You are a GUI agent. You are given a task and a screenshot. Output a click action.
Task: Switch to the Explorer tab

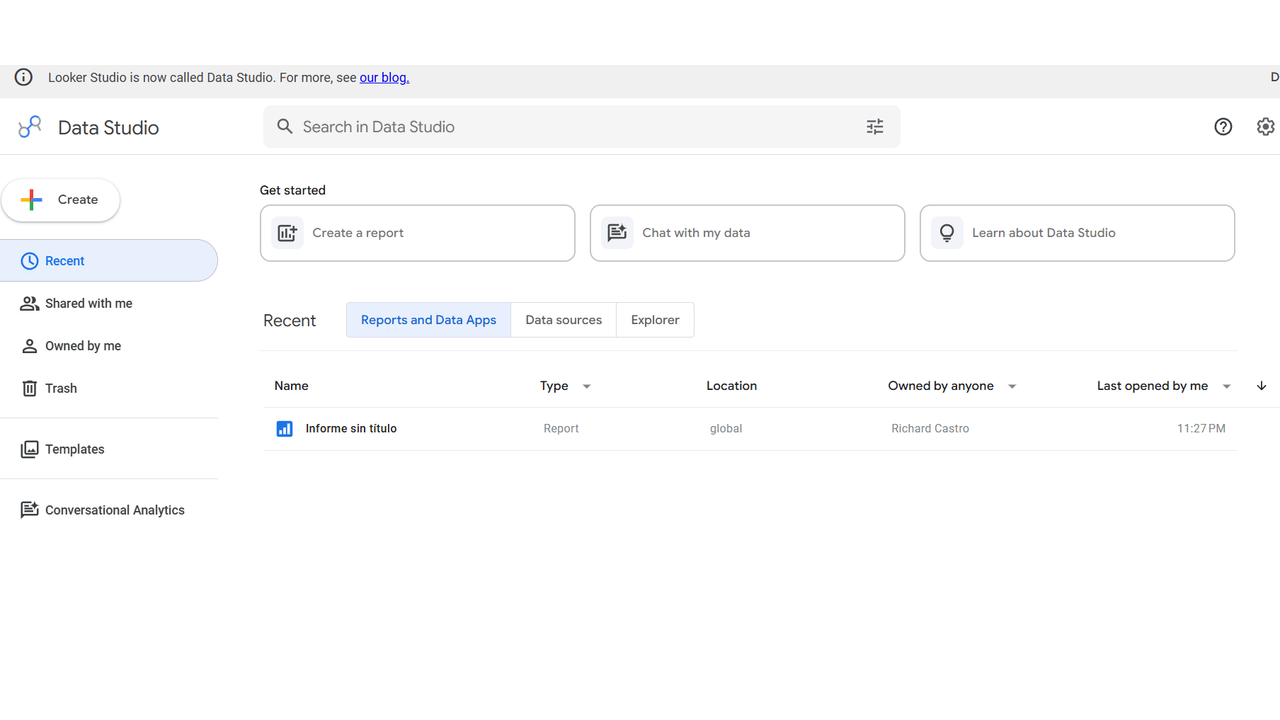pyautogui.click(x=655, y=320)
